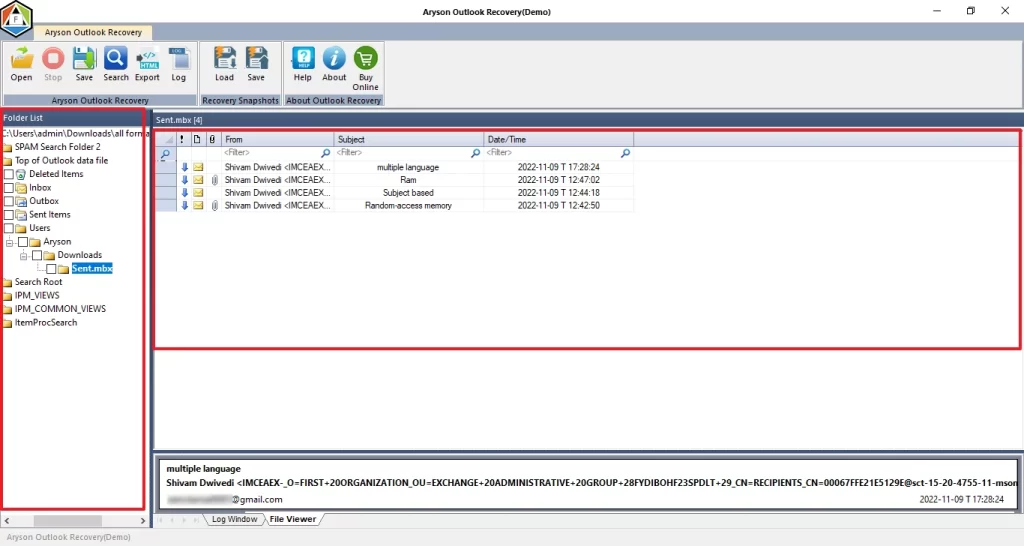Screen dimensions: 1024x546
Task: Check the Users folder checkbox
Action: click(x=8, y=229)
